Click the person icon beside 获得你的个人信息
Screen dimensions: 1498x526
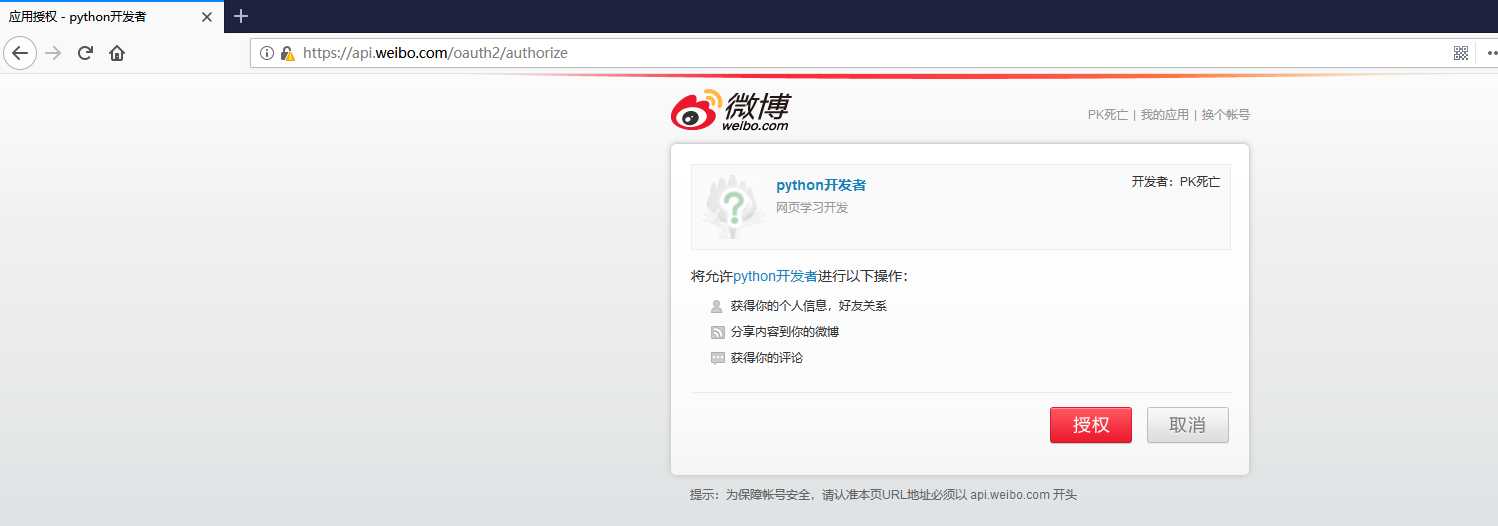click(x=716, y=306)
